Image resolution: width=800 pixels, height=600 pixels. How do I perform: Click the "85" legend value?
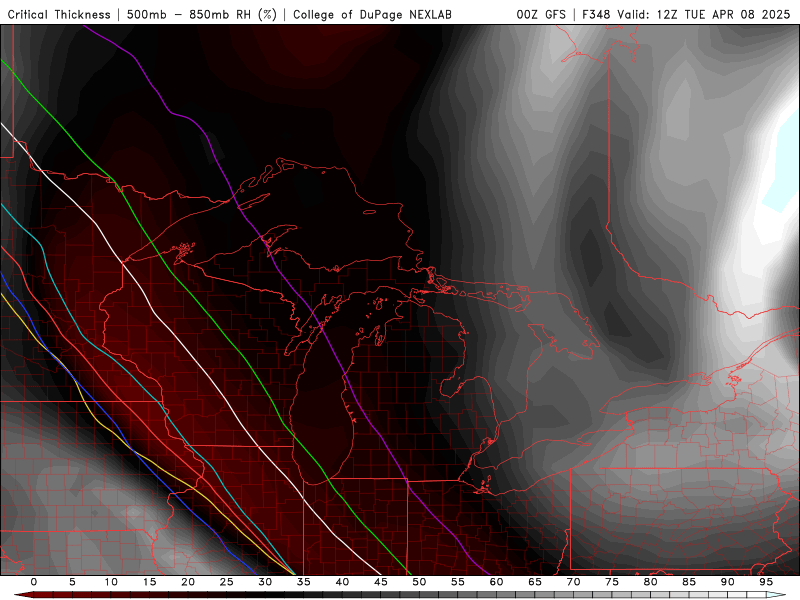[689, 582]
